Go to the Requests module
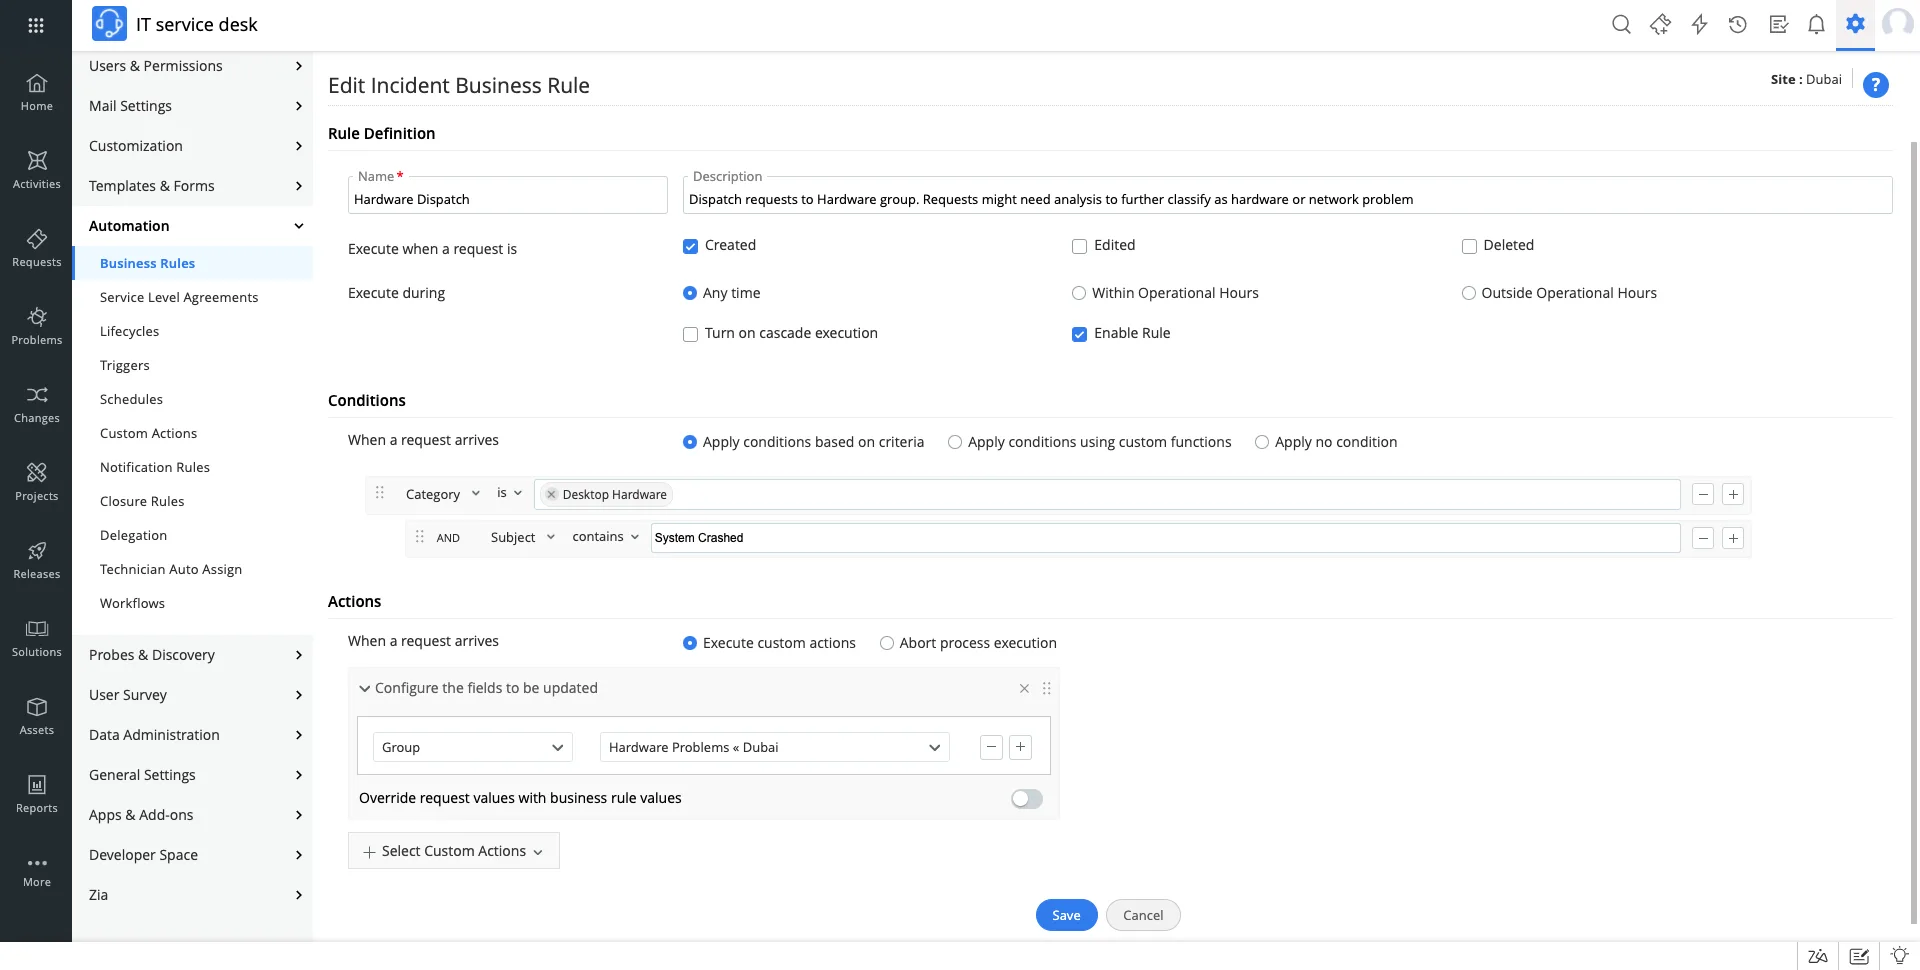 (x=36, y=248)
